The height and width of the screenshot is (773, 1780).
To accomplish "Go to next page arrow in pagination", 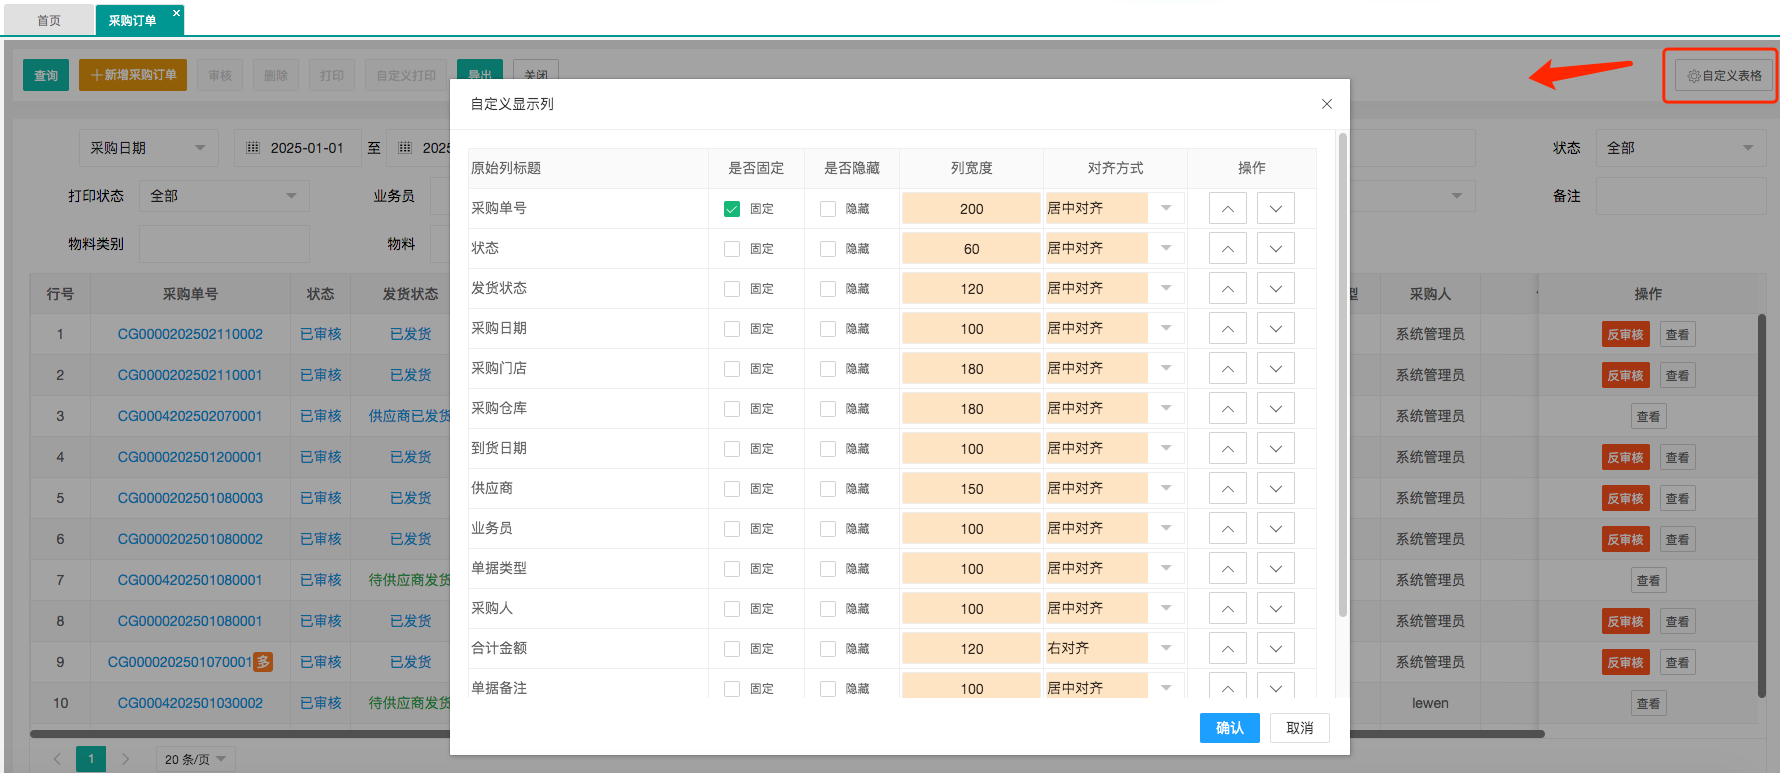I will (x=125, y=759).
